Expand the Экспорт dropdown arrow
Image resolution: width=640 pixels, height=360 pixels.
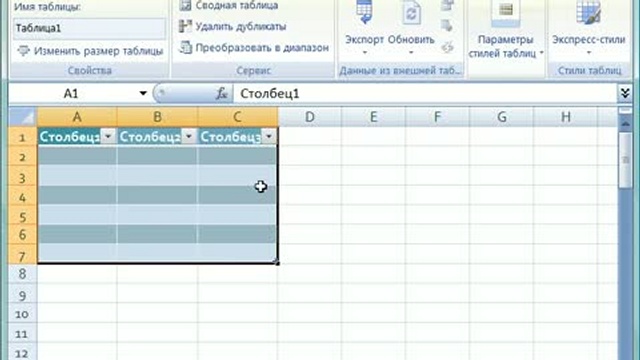pyautogui.click(x=364, y=53)
